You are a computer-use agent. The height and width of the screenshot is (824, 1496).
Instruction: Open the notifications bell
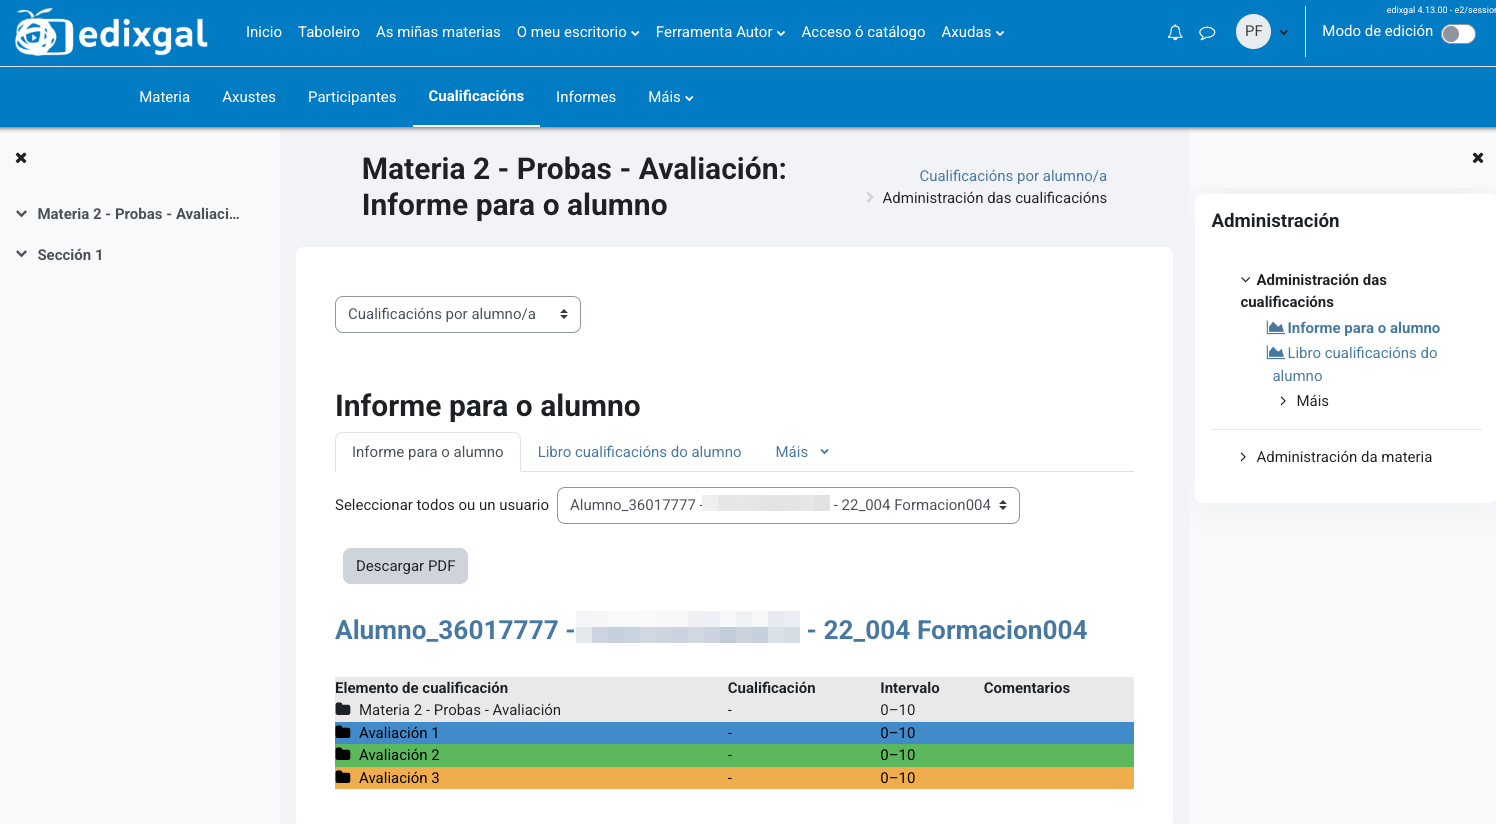1174,32
